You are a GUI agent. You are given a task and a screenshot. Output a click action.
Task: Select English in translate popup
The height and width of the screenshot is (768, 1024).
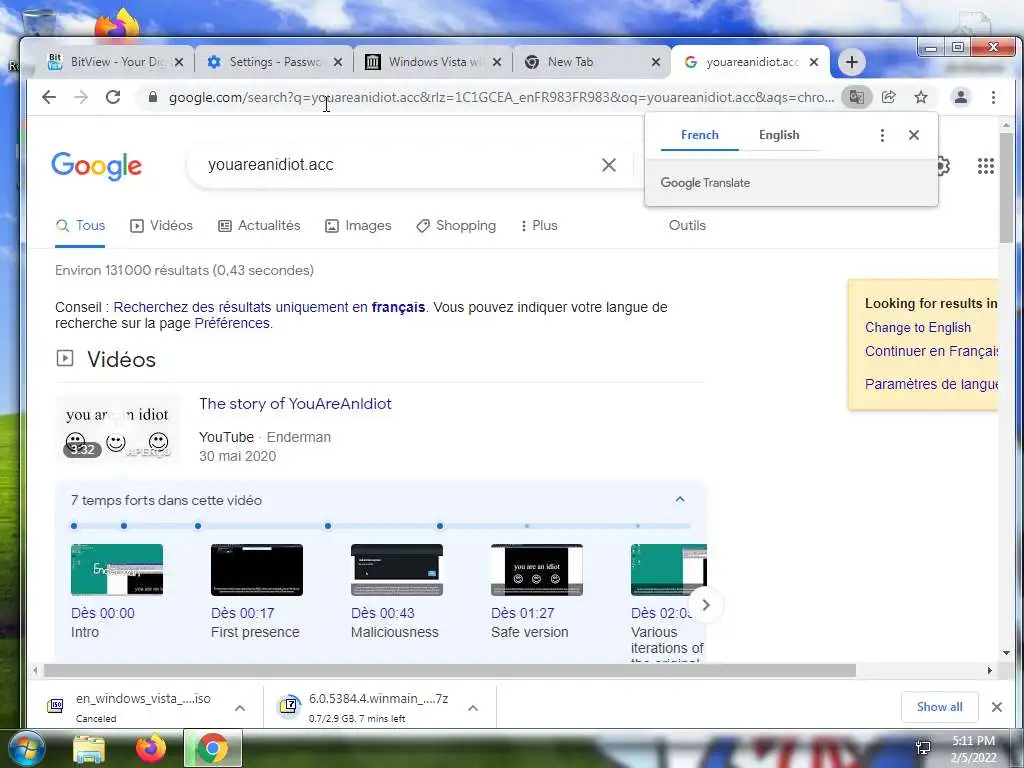pyautogui.click(x=779, y=135)
